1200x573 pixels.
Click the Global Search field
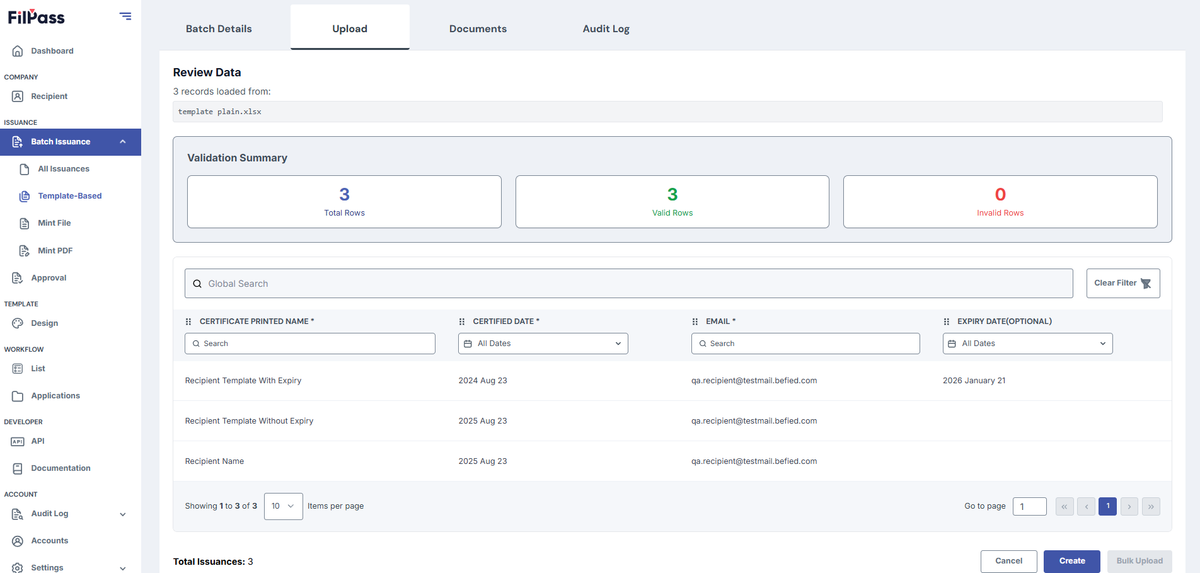pyautogui.click(x=631, y=283)
